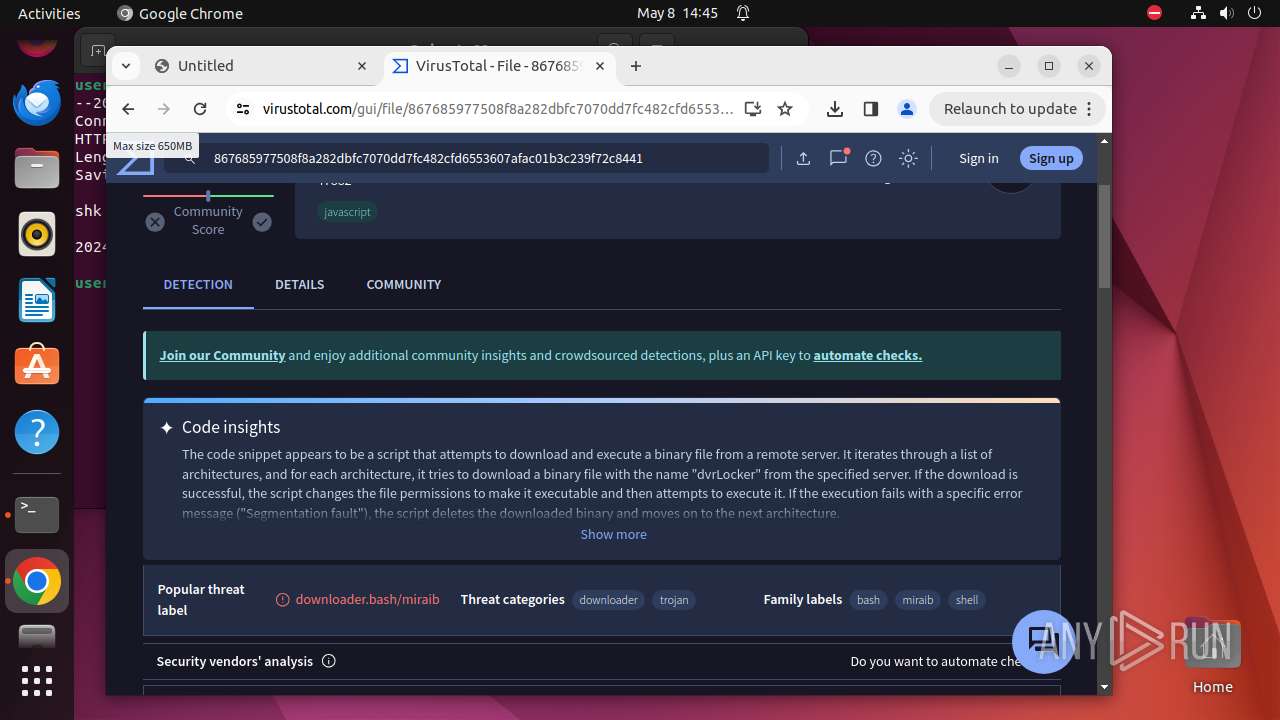Select the bash family label chip
This screenshot has width=1280, height=720.
[x=869, y=600]
